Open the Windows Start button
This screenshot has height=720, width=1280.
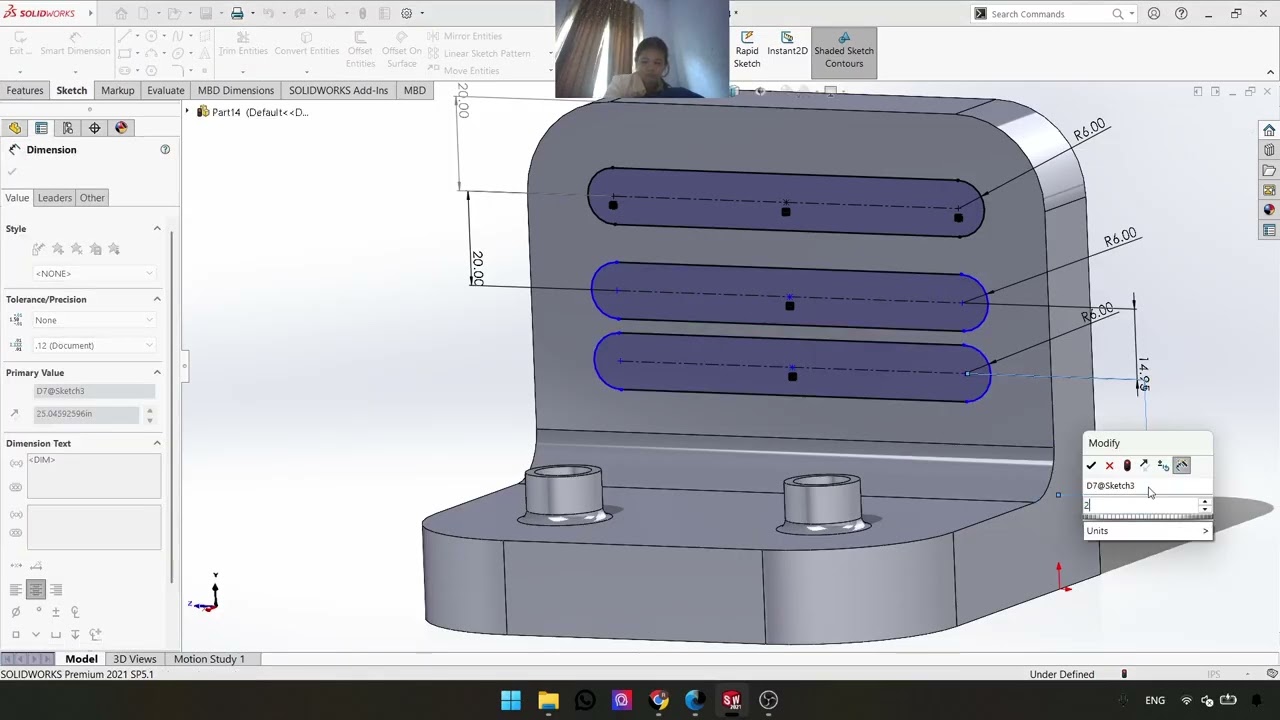(x=511, y=700)
